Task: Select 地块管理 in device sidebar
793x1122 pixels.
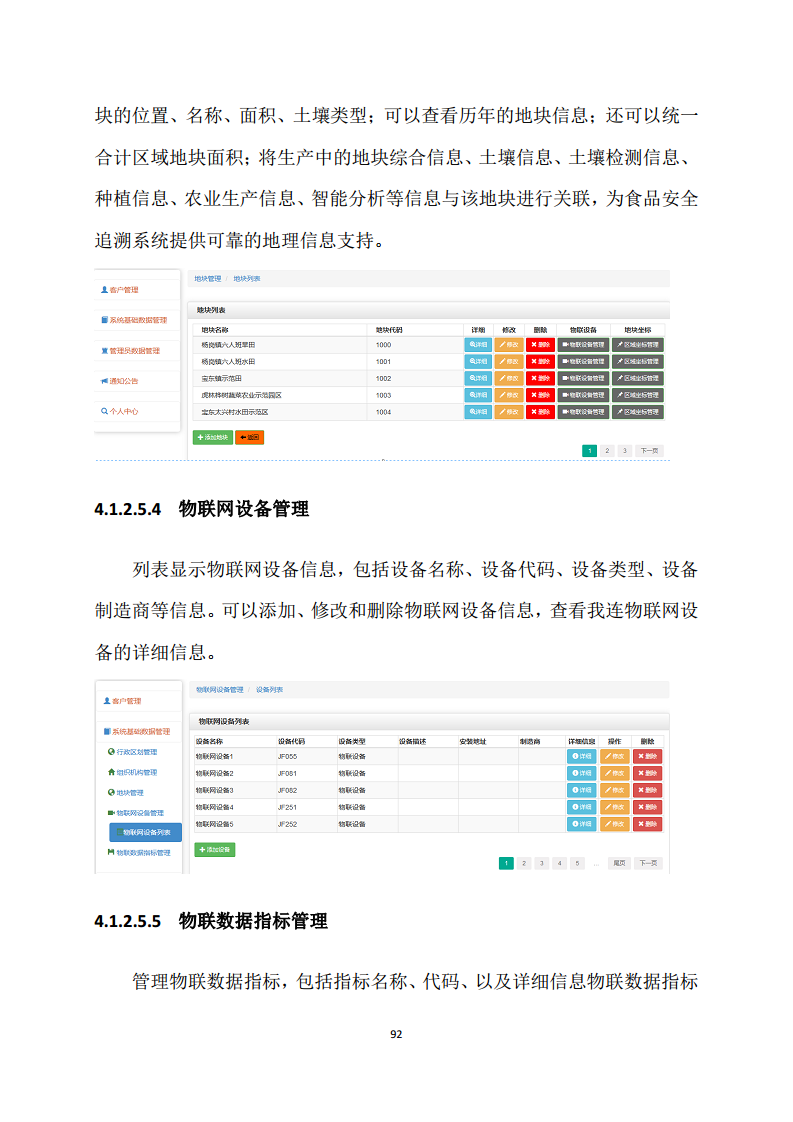Action: click(126, 793)
